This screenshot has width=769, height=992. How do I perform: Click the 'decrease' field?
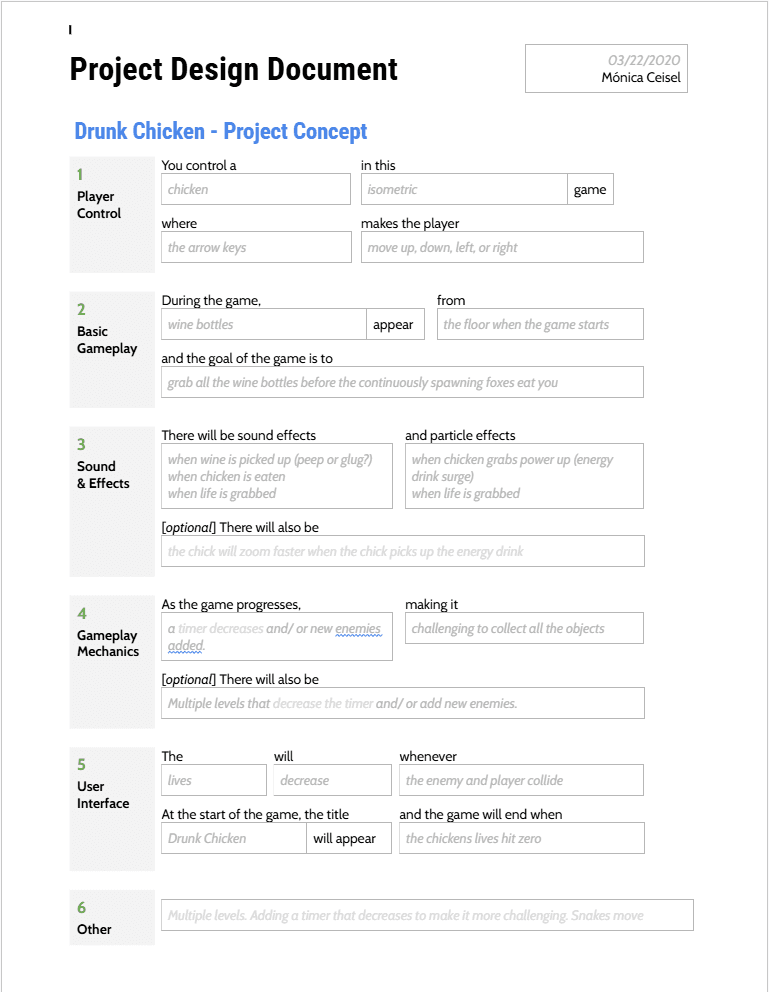[333, 780]
